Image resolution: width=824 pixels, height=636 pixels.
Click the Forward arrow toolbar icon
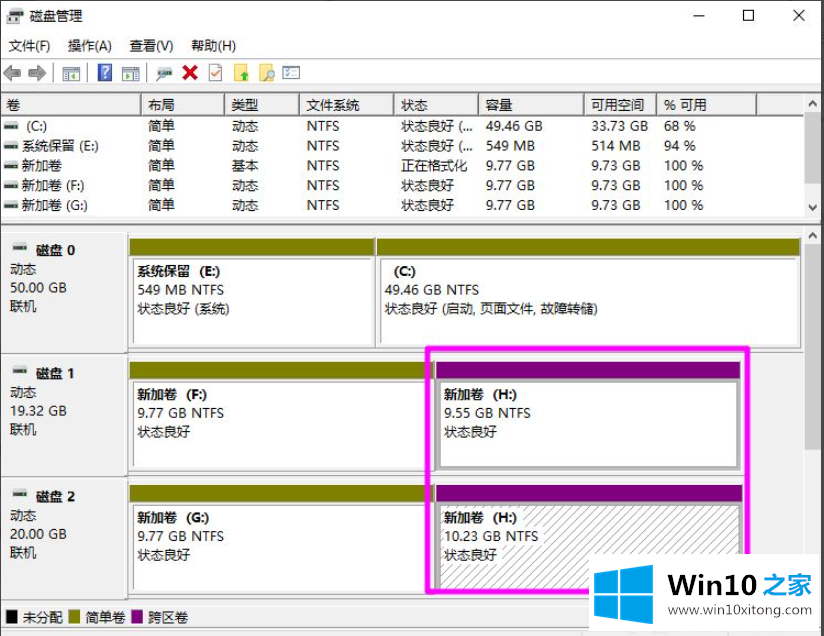[x=37, y=73]
